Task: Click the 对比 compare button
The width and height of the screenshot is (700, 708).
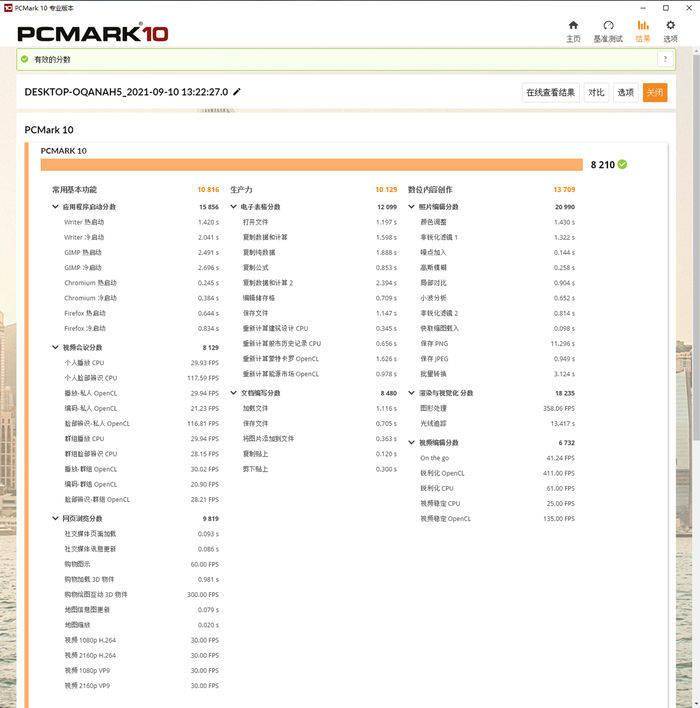Action: point(596,93)
